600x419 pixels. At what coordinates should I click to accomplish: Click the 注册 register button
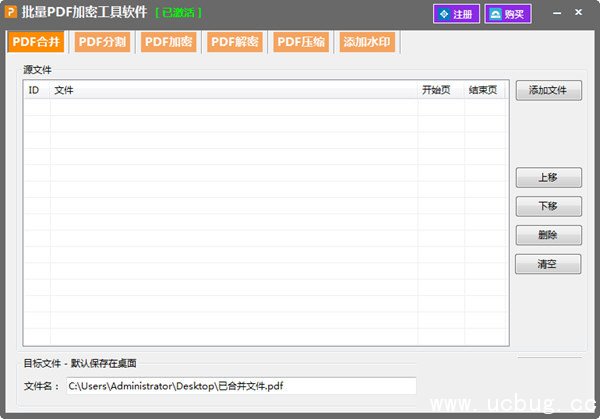point(455,14)
